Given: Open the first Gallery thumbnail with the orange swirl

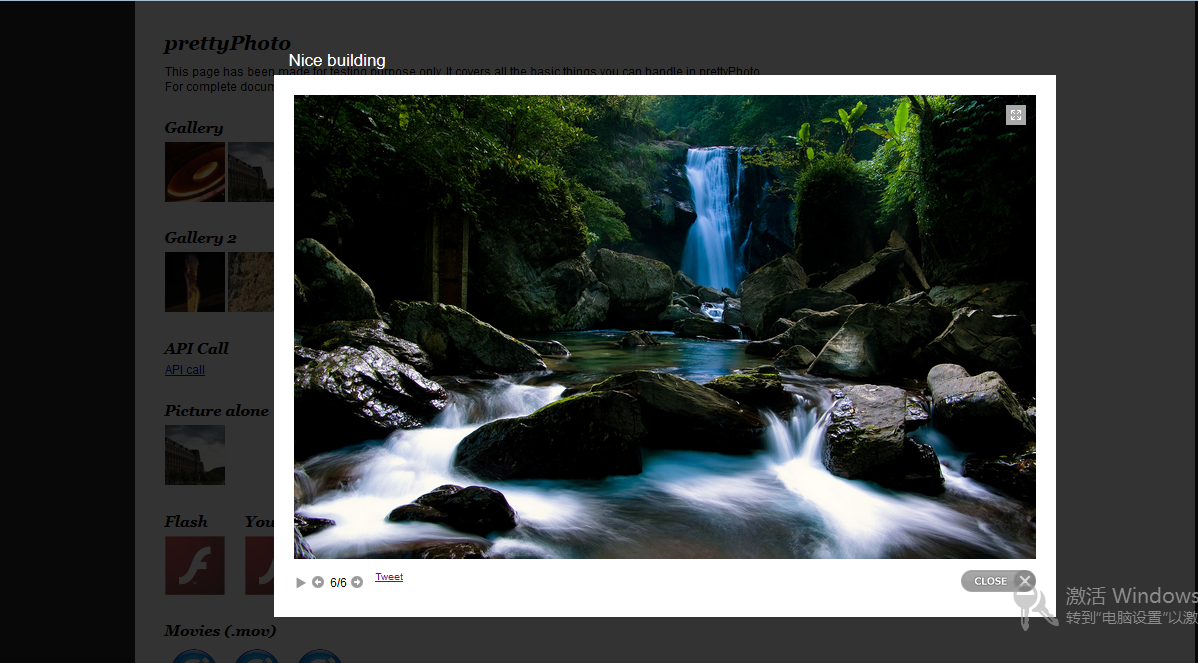Looking at the screenshot, I should [195, 172].
